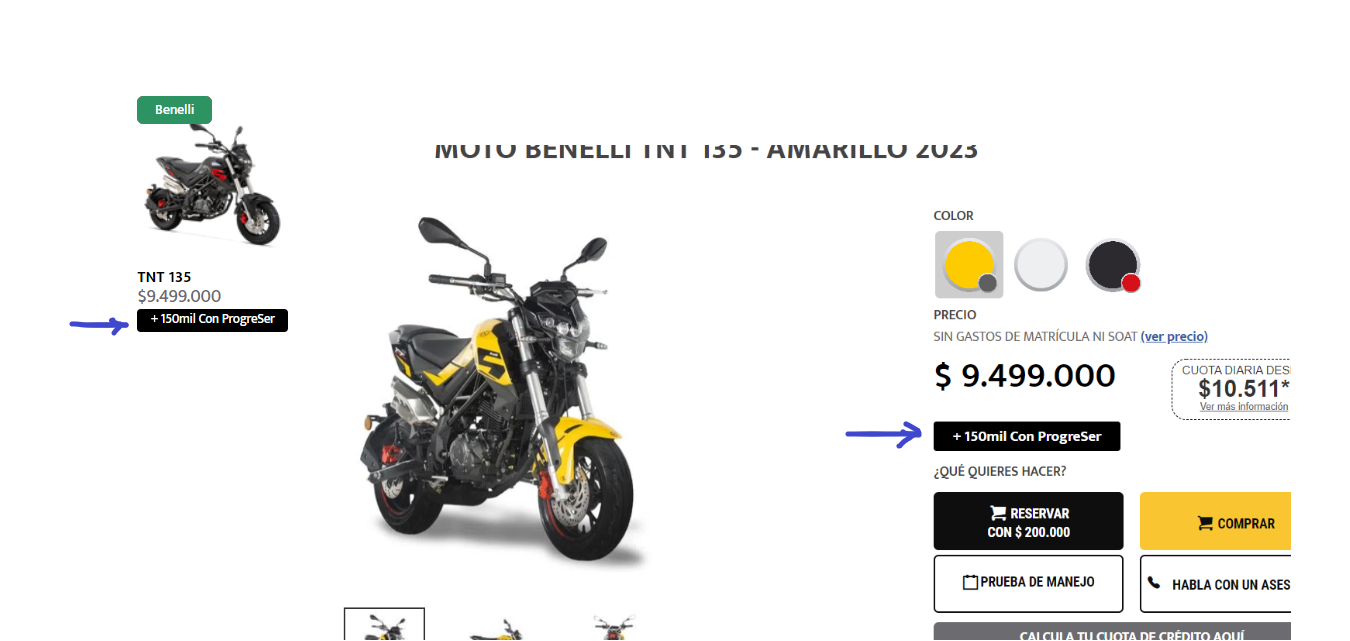The width and height of the screenshot is (1350, 641).
Task: Click the cart icon on Comprar button
Action: click(x=1205, y=523)
